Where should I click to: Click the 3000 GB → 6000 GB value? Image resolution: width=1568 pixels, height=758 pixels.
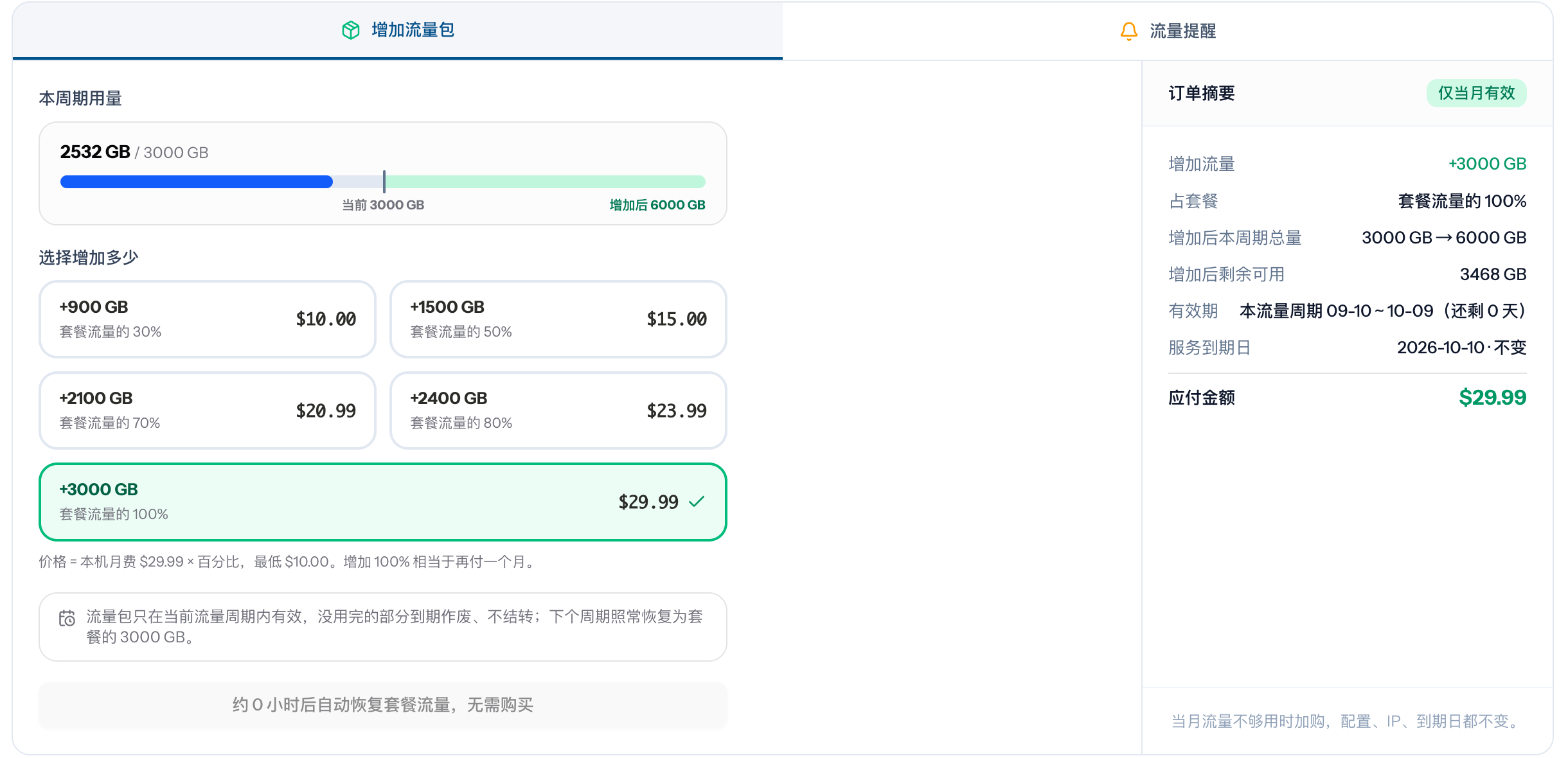coord(1444,238)
